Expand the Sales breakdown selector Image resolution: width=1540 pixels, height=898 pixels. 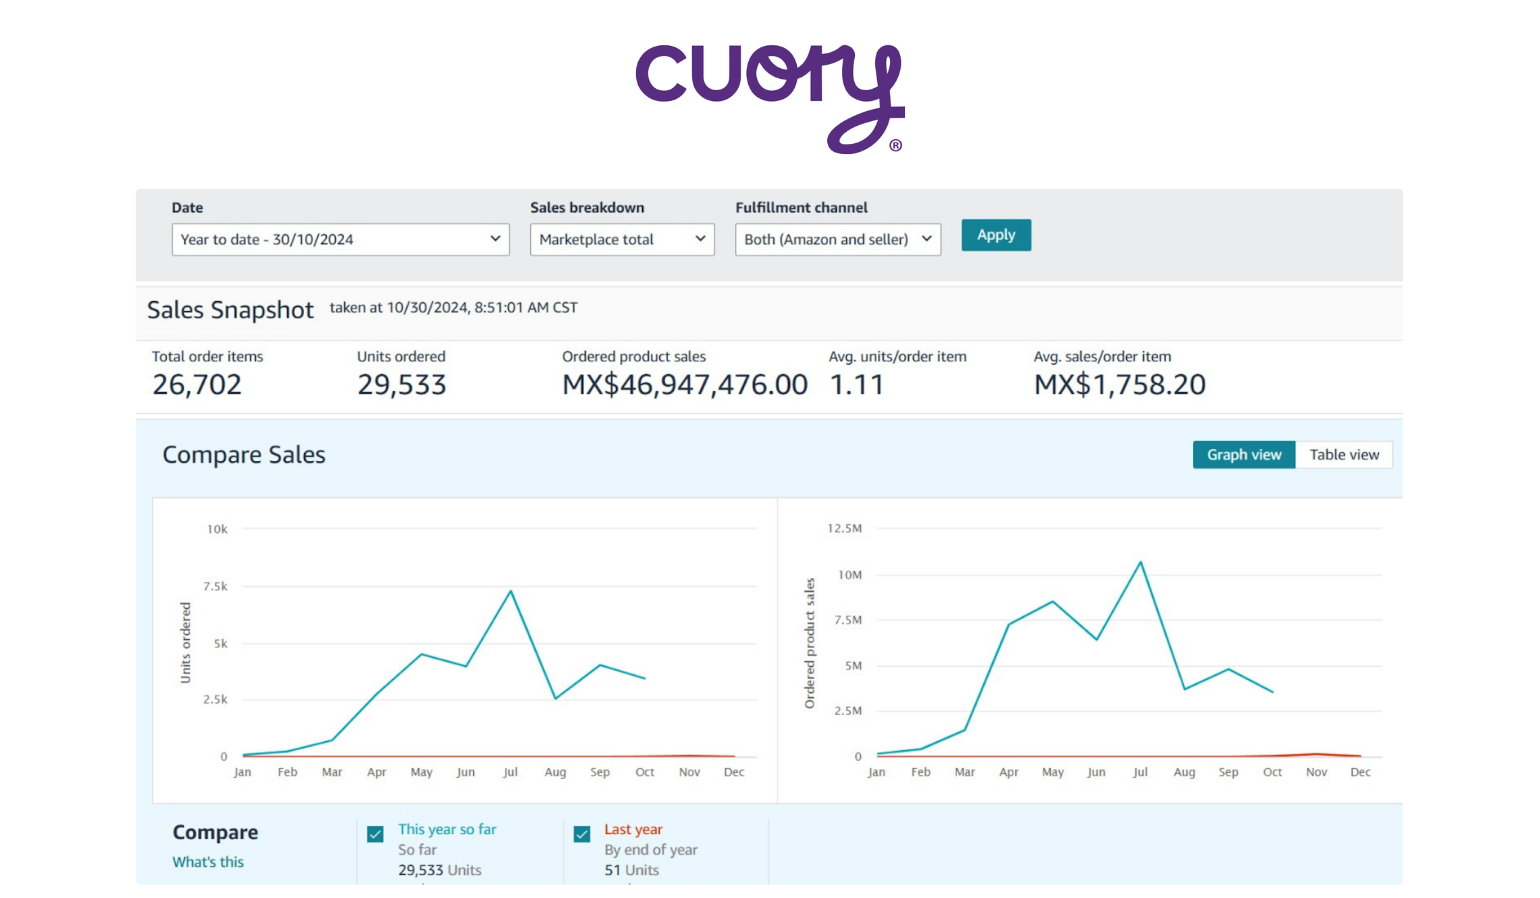[x=621, y=239]
